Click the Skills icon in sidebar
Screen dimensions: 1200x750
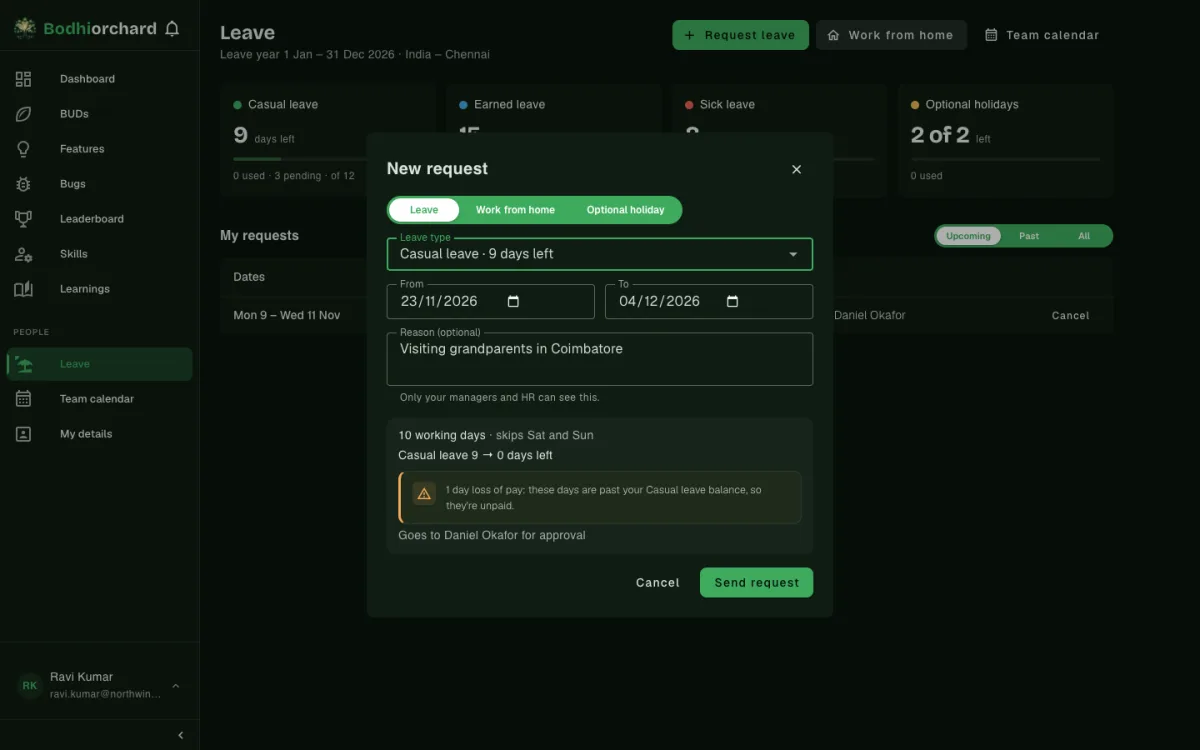click(x=23, y=254)
